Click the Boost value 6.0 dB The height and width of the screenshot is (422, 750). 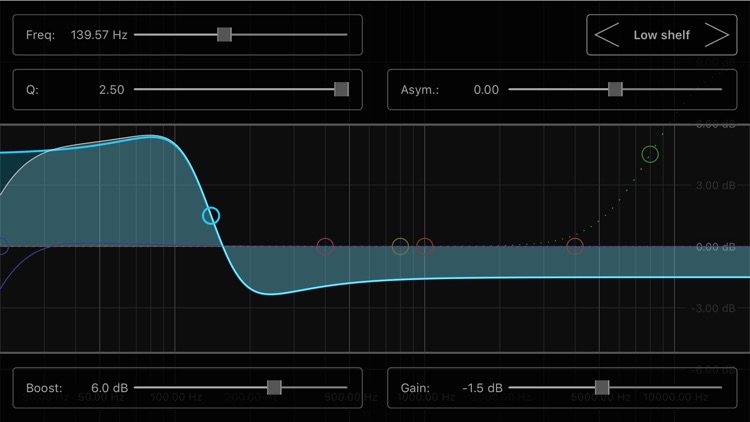pyautogui.click(x=110, y=388)
